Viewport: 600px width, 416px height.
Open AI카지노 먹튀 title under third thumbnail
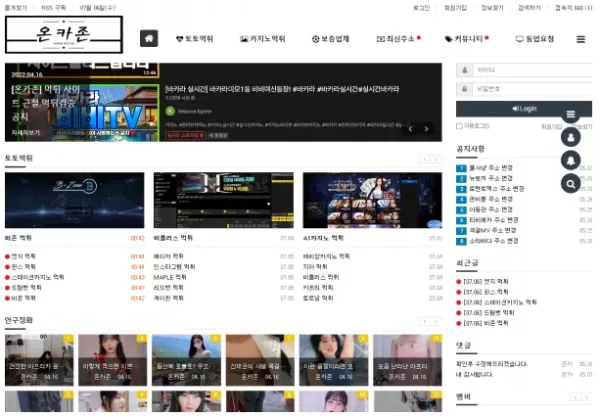(323, 238)
